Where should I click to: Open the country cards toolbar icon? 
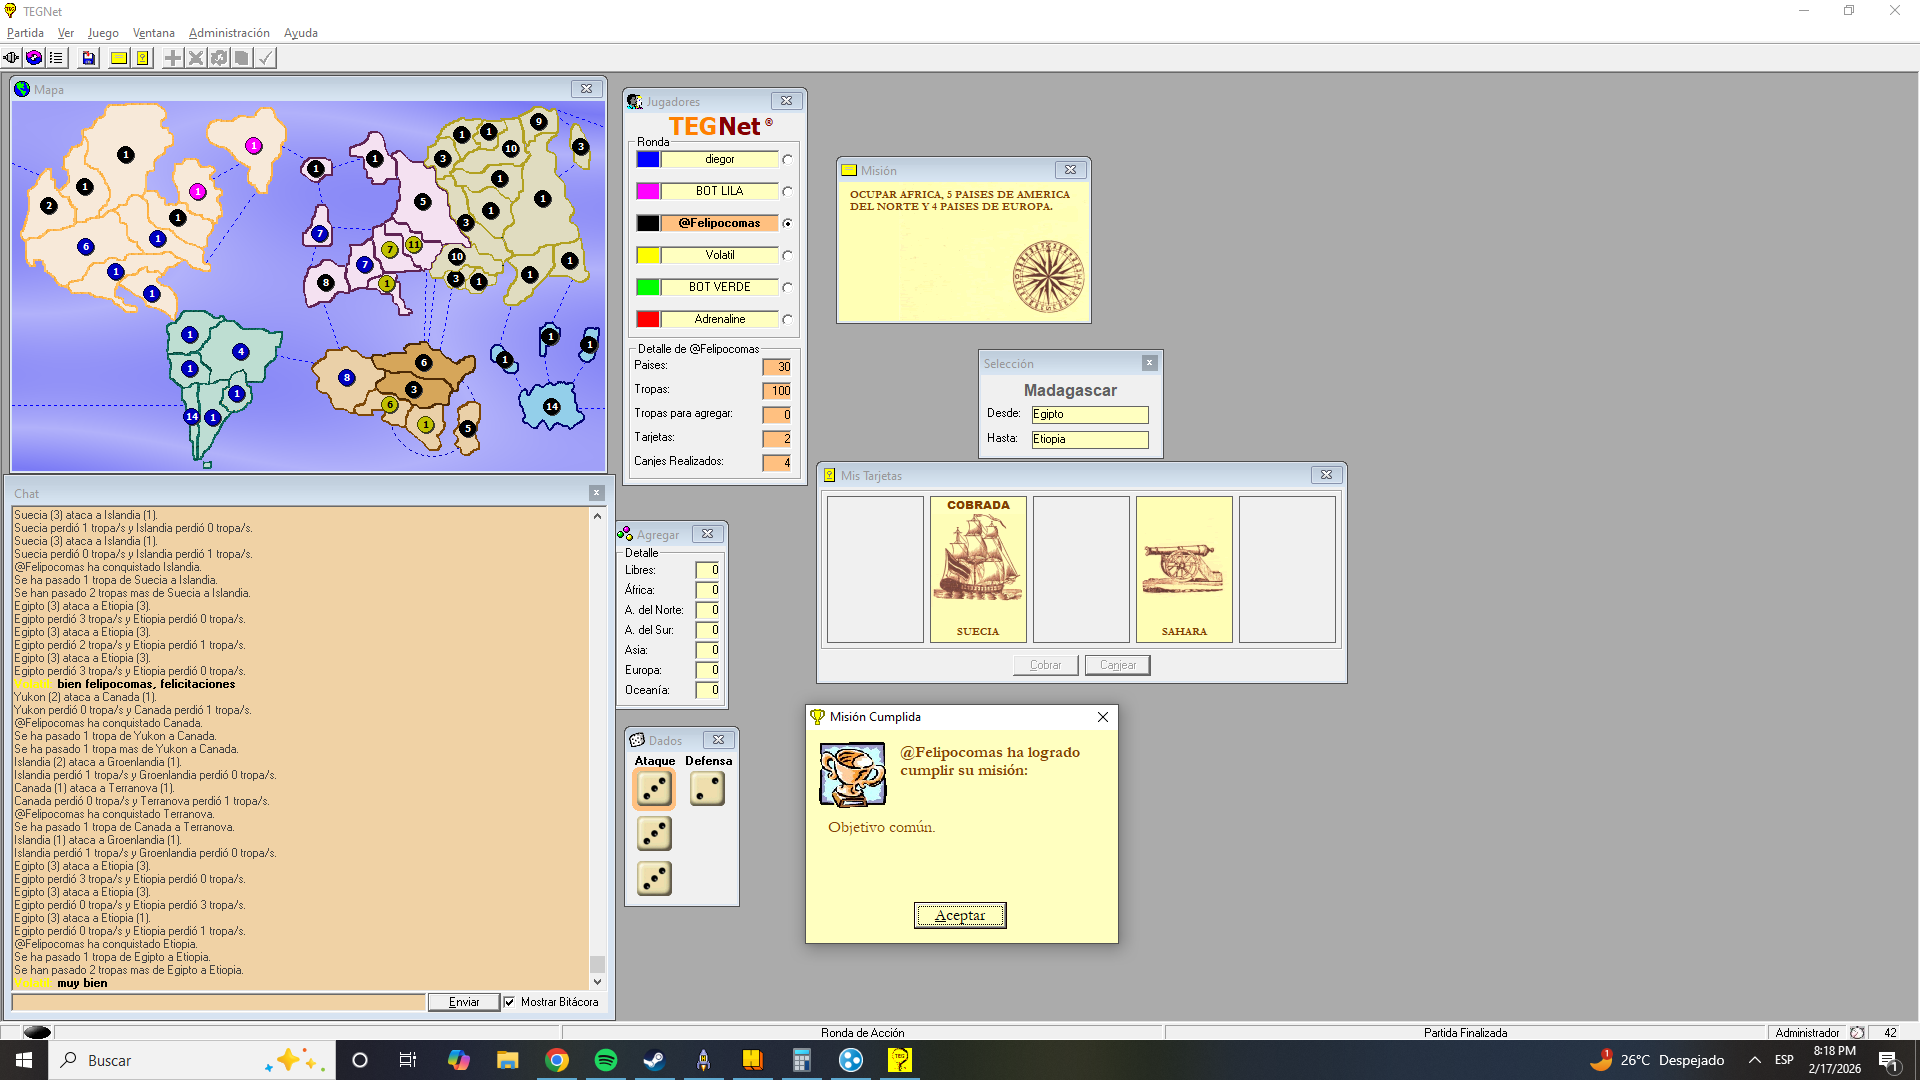click(x=143, y=58)
